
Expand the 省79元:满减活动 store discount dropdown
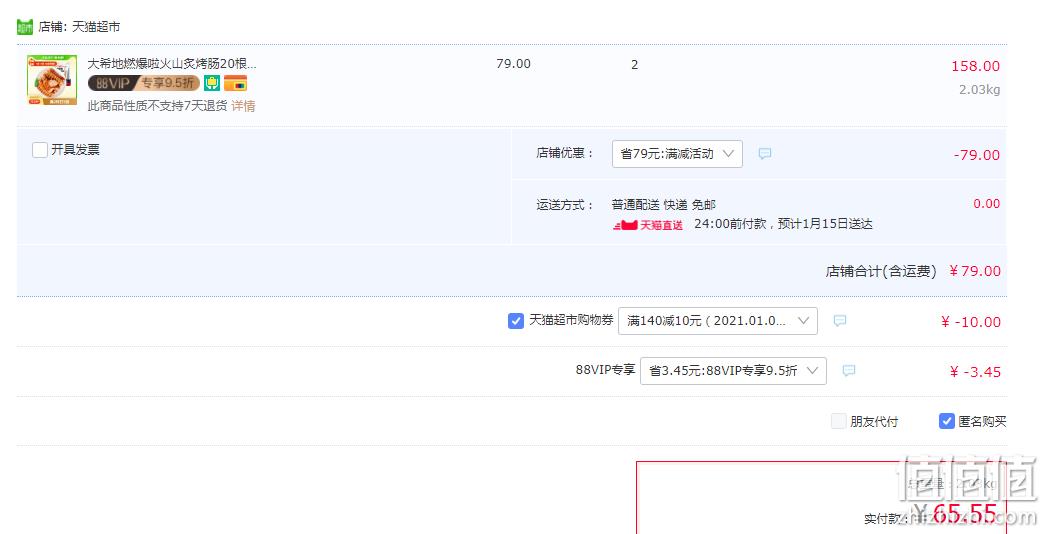(677, 154)
